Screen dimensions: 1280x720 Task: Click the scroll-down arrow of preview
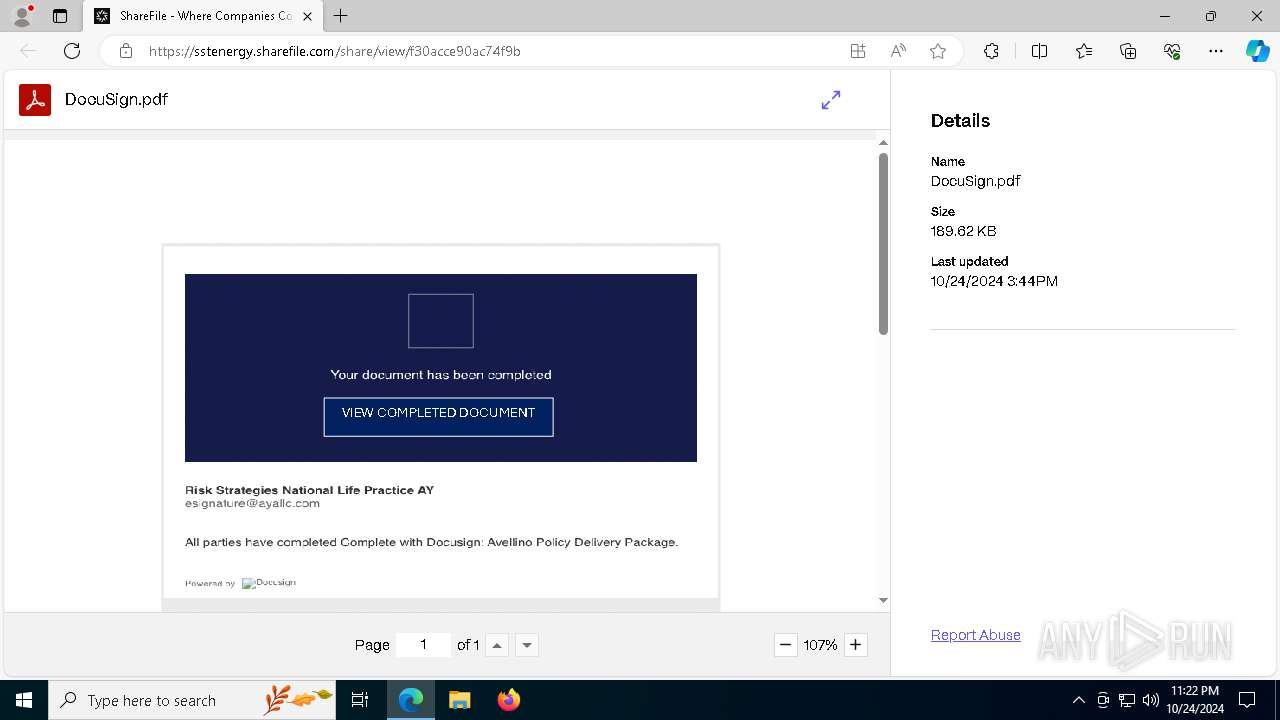[x=883, y=600]
